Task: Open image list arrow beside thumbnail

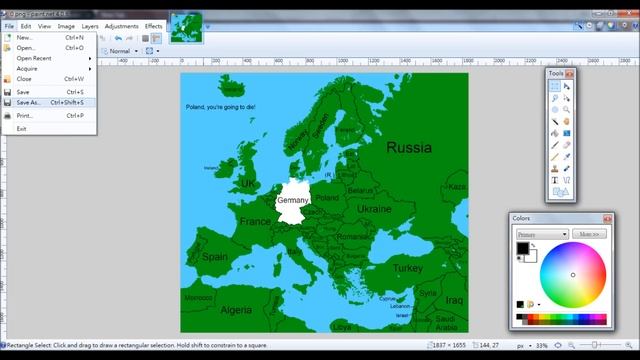Action: click(207, 27)
